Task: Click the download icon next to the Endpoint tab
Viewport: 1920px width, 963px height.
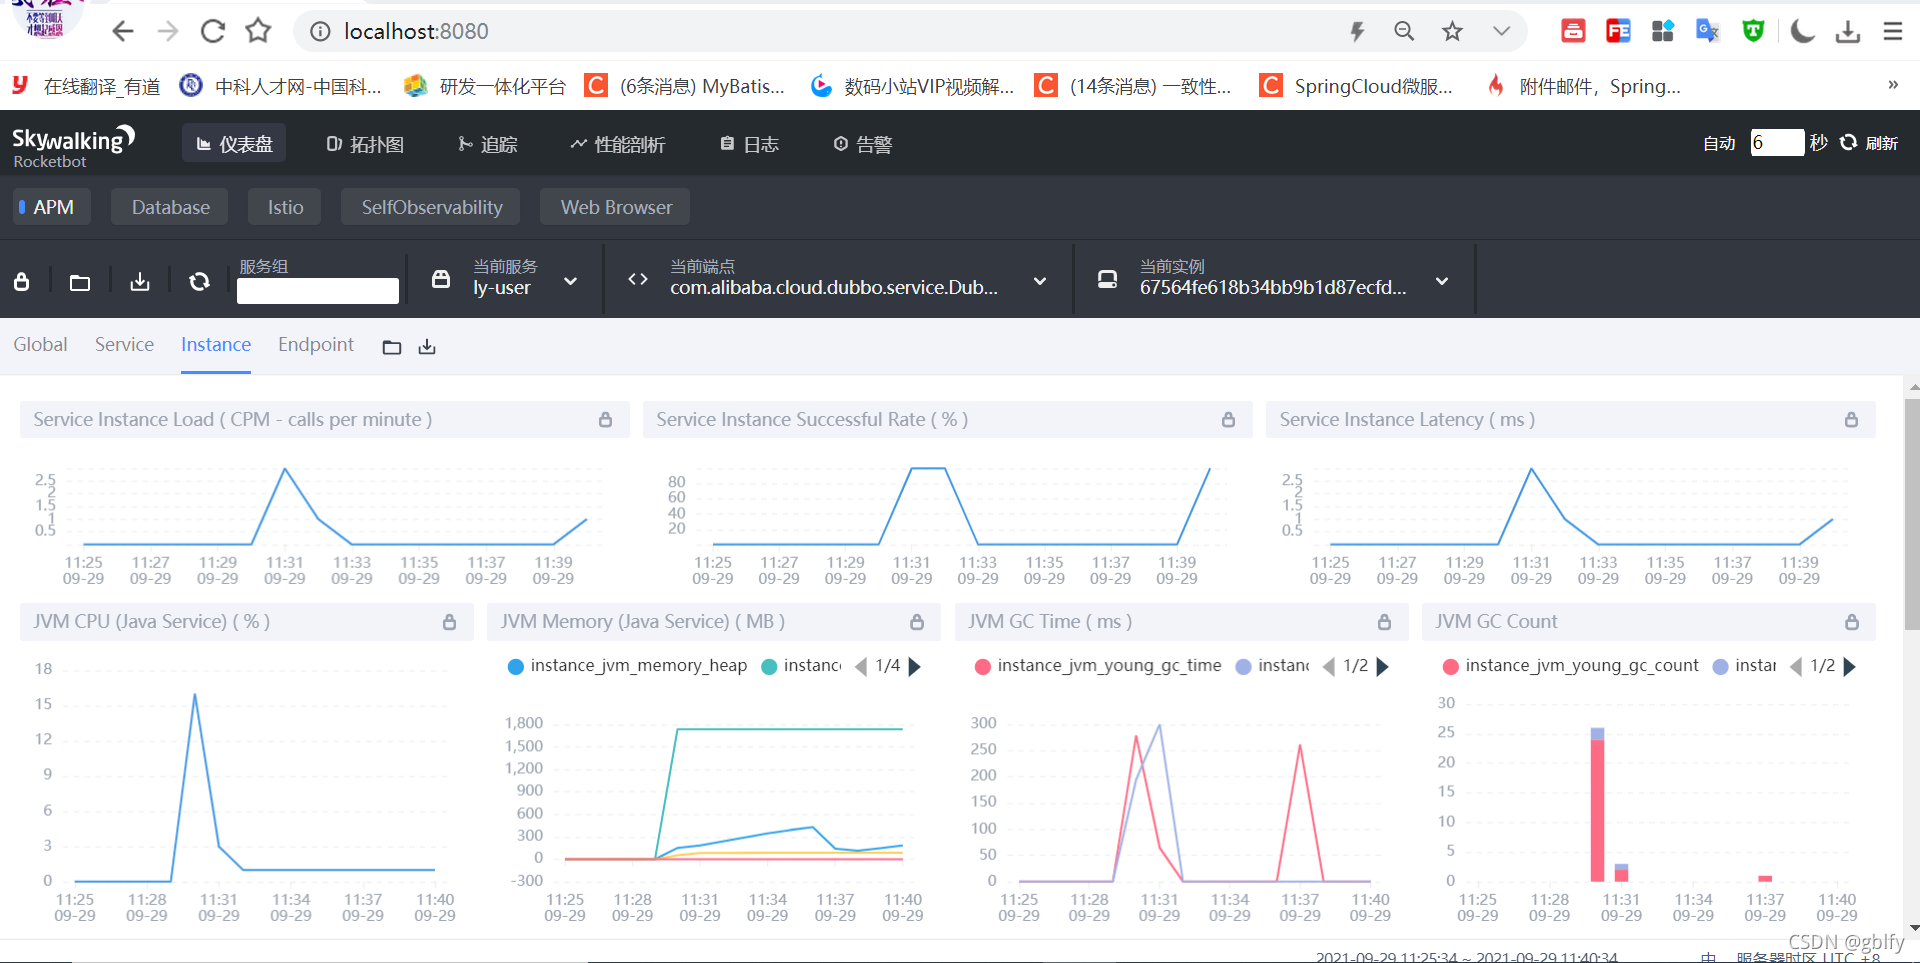Action: (427, 347)
